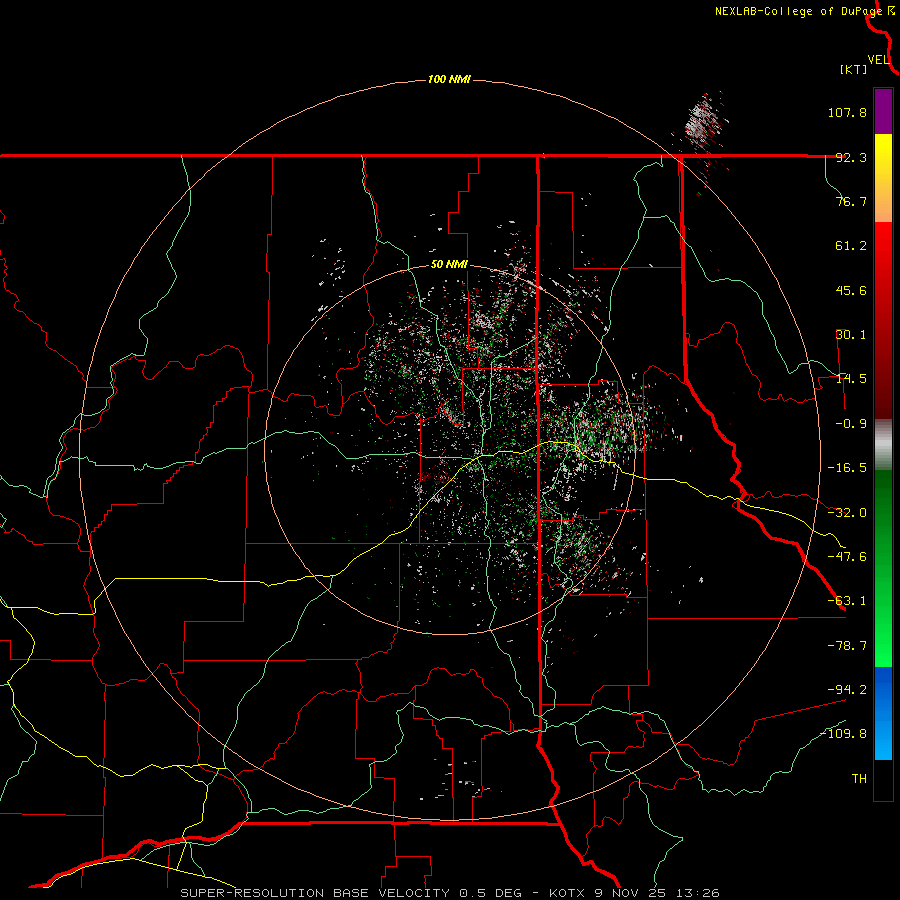Select the TH legend label
Image resolution: width=900 pixels, height=900 pixels.
859,779
